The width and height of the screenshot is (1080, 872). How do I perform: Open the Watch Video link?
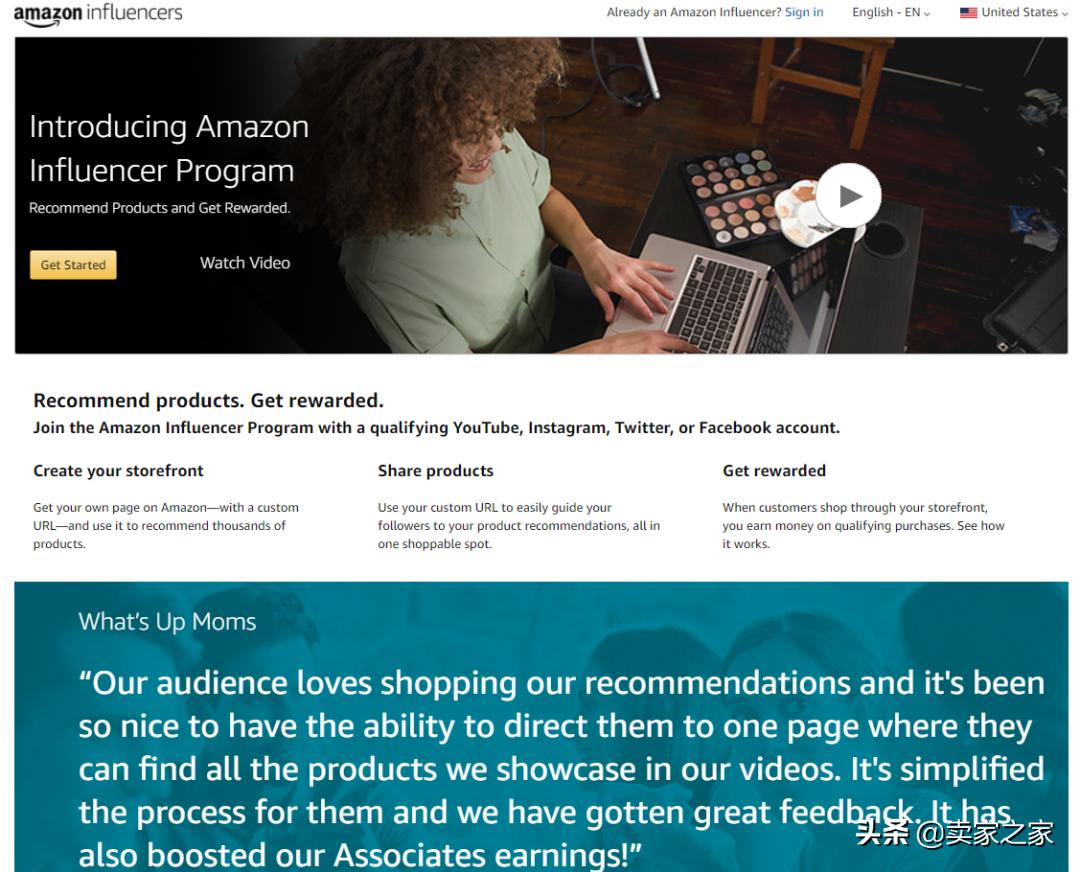pyautogui.click(x=245, y=263)
